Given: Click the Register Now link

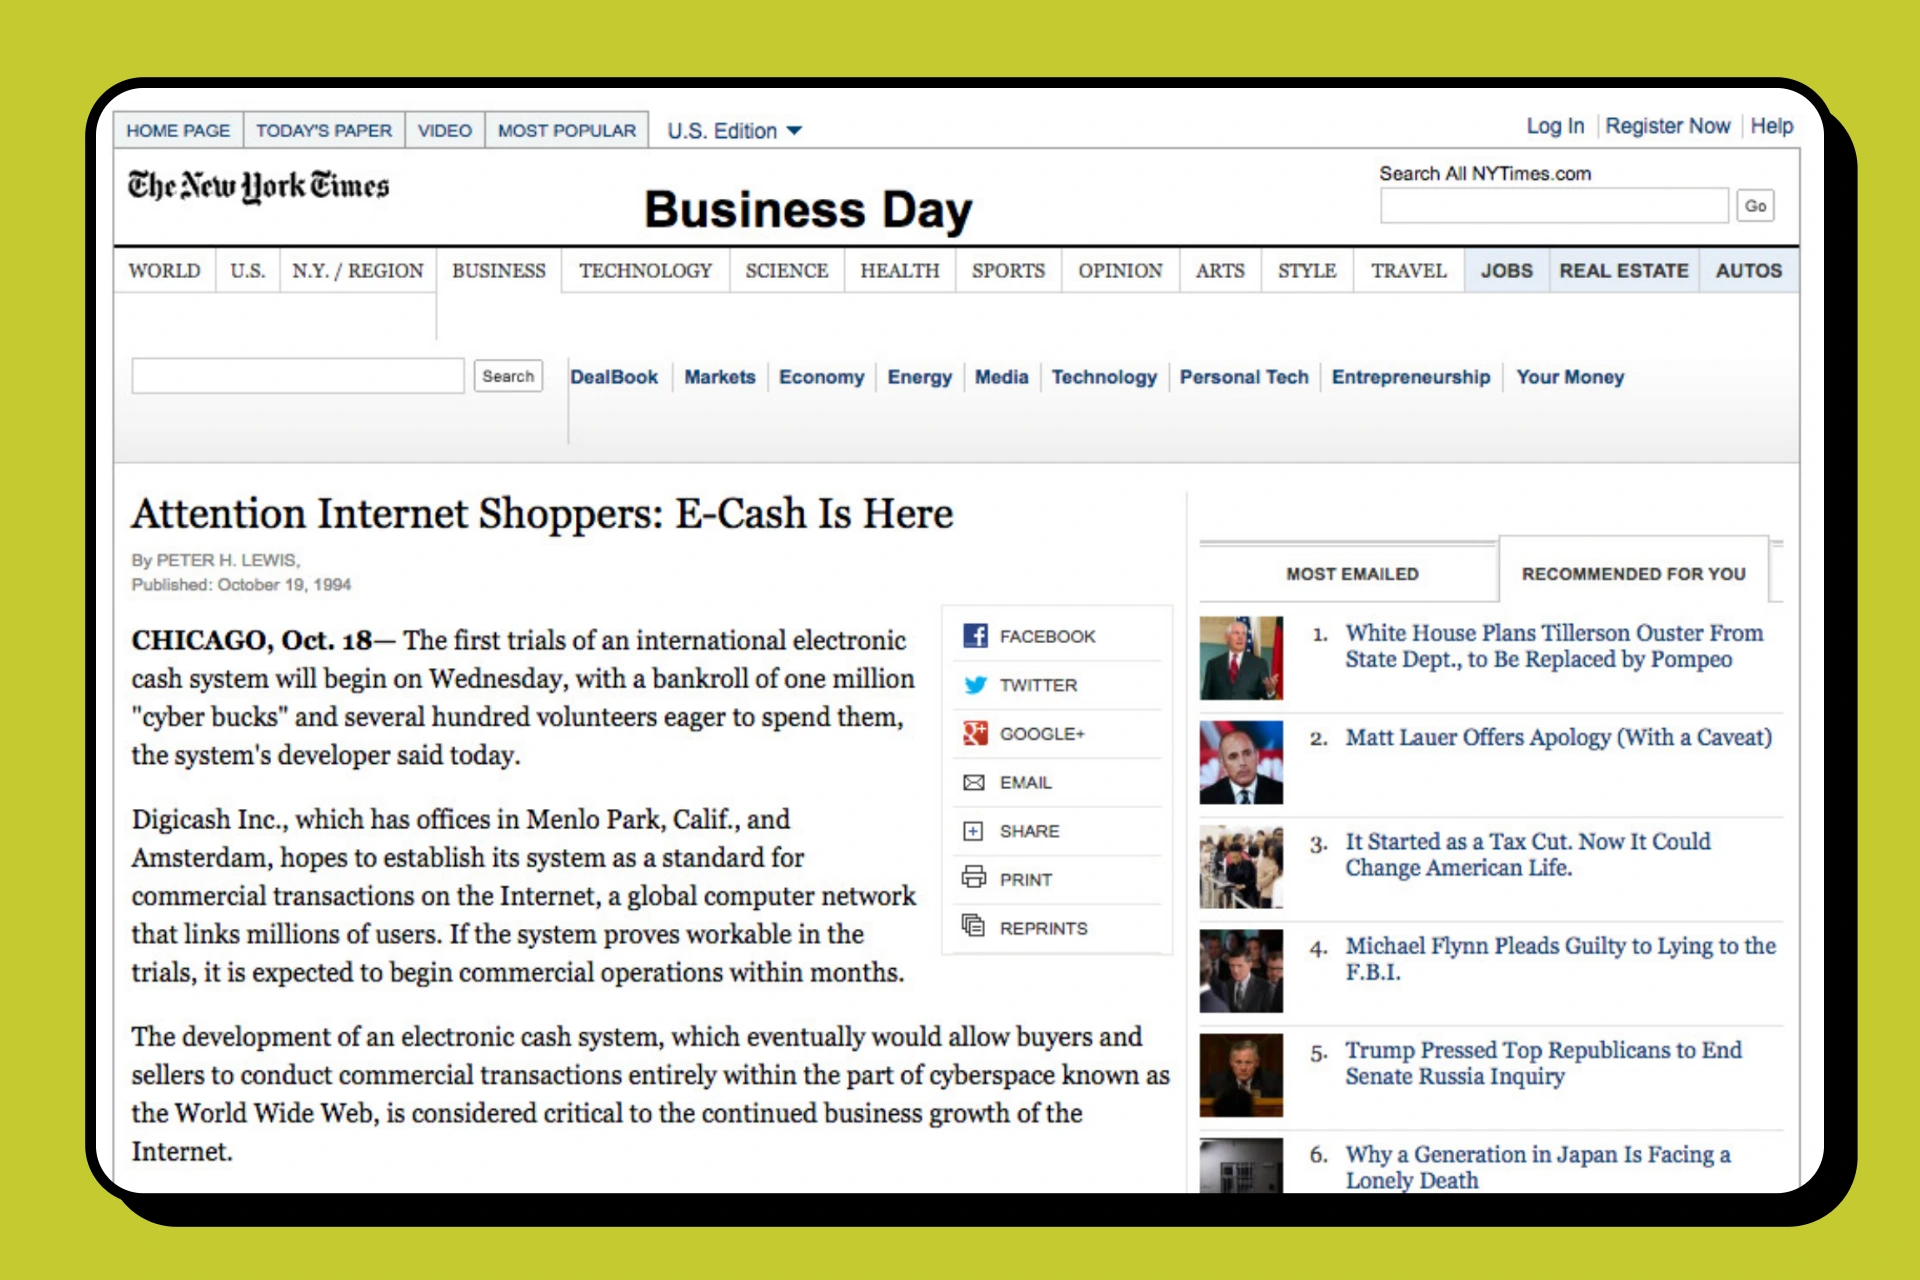Looking at the screenshot, I should (1667, 126).
